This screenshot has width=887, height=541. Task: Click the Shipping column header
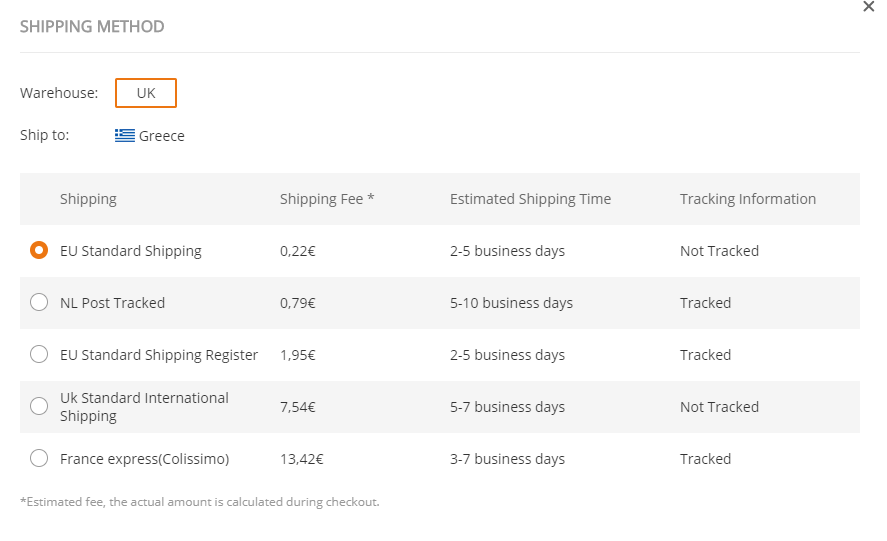[88, 199]
